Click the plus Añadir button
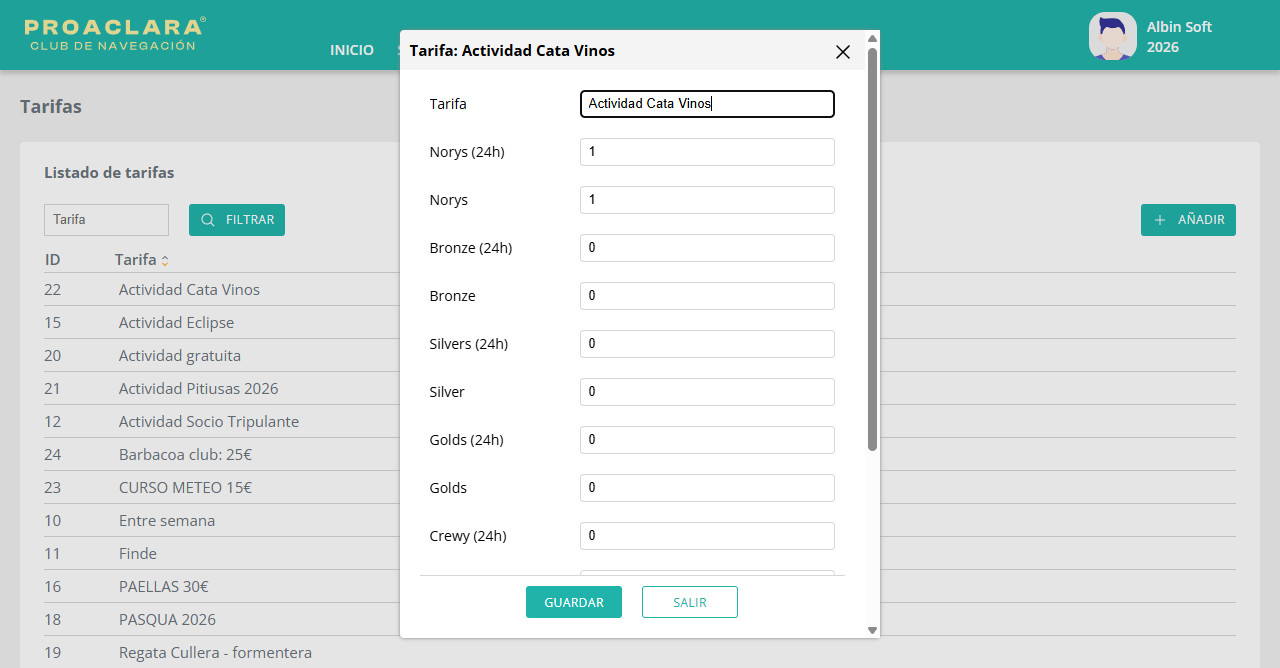1280x668 pixels. point(1188,220)
